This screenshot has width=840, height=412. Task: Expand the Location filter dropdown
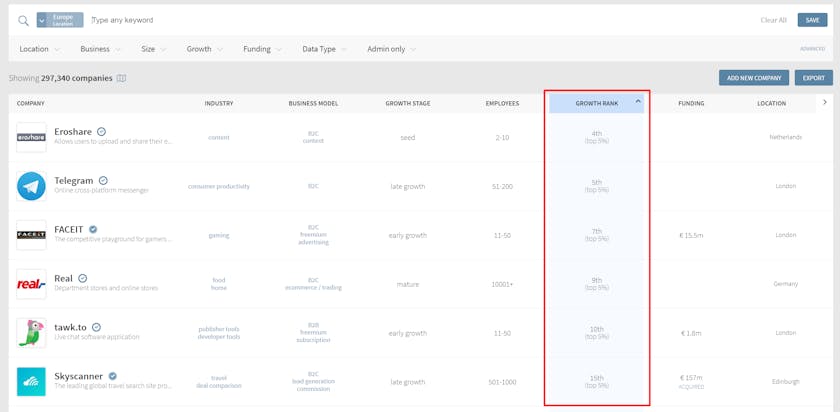[x=39, y=49]
